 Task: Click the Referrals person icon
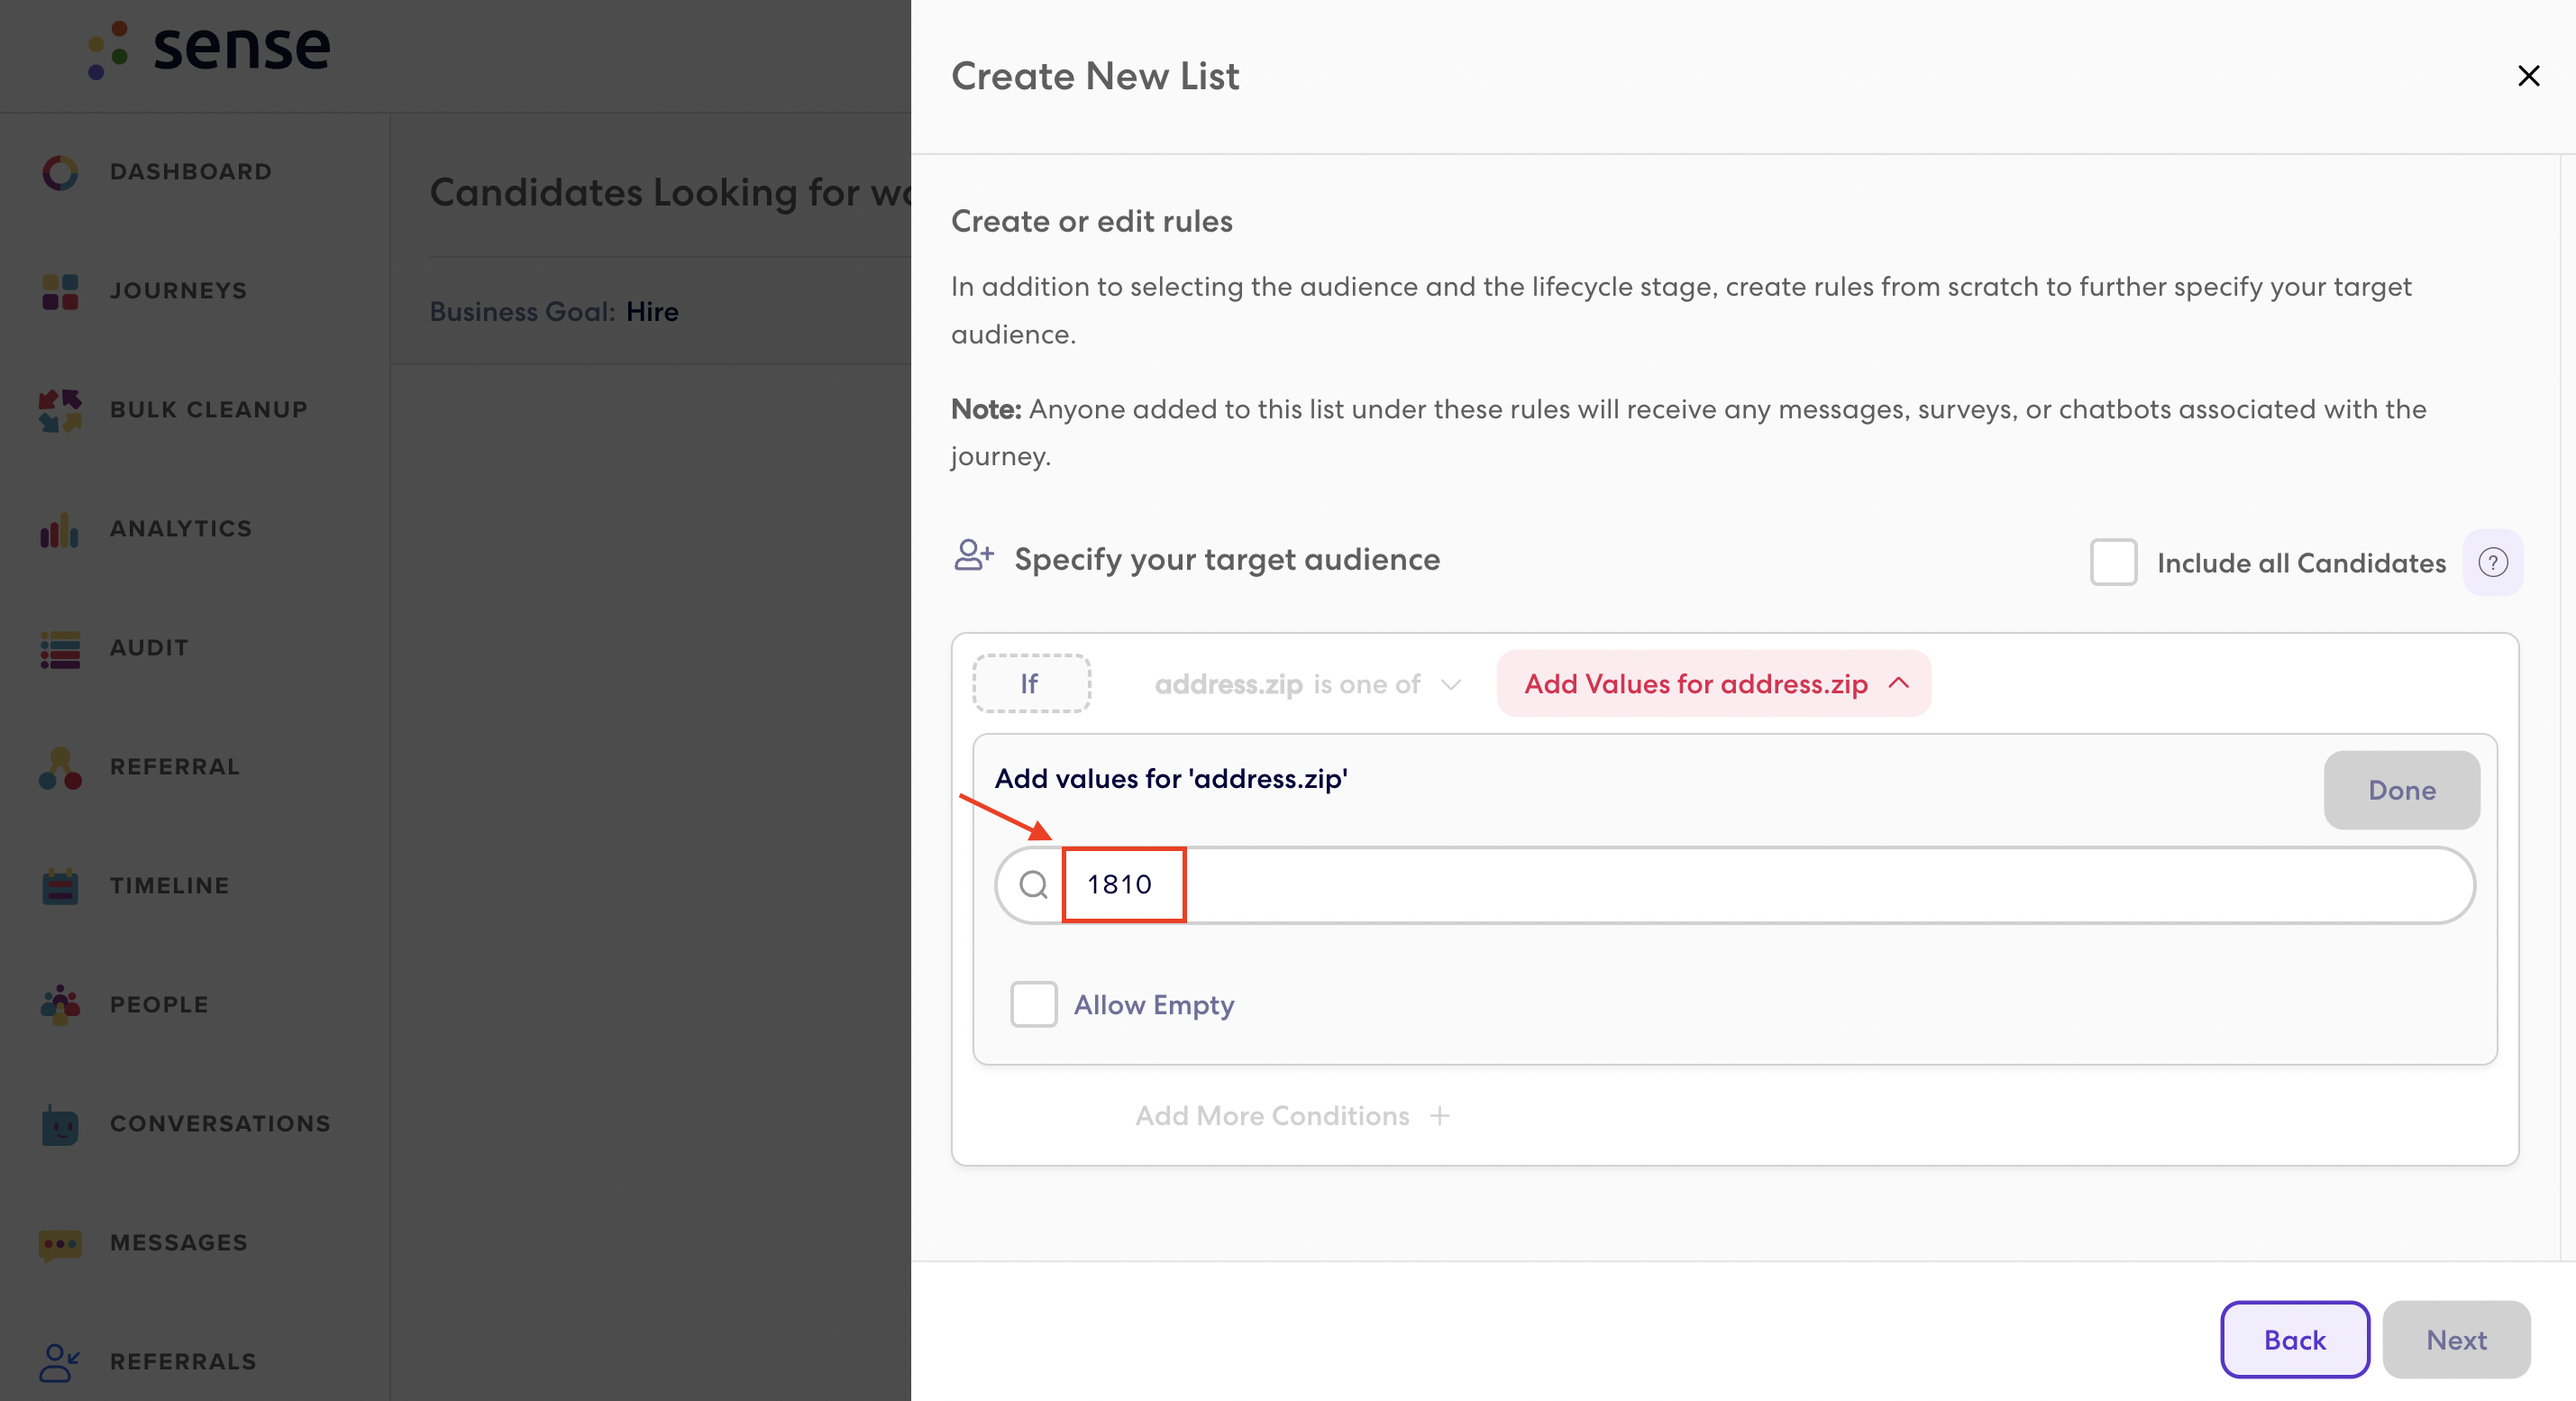(60, 1362)
